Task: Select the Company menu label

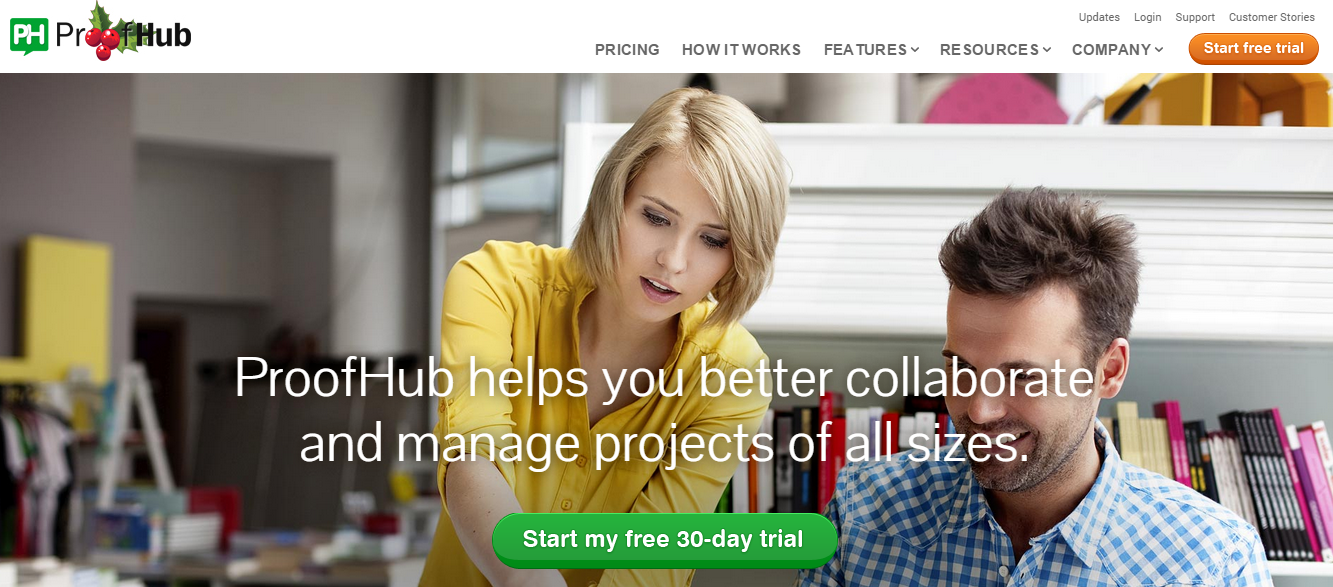Action: [x=1111, y=50]
